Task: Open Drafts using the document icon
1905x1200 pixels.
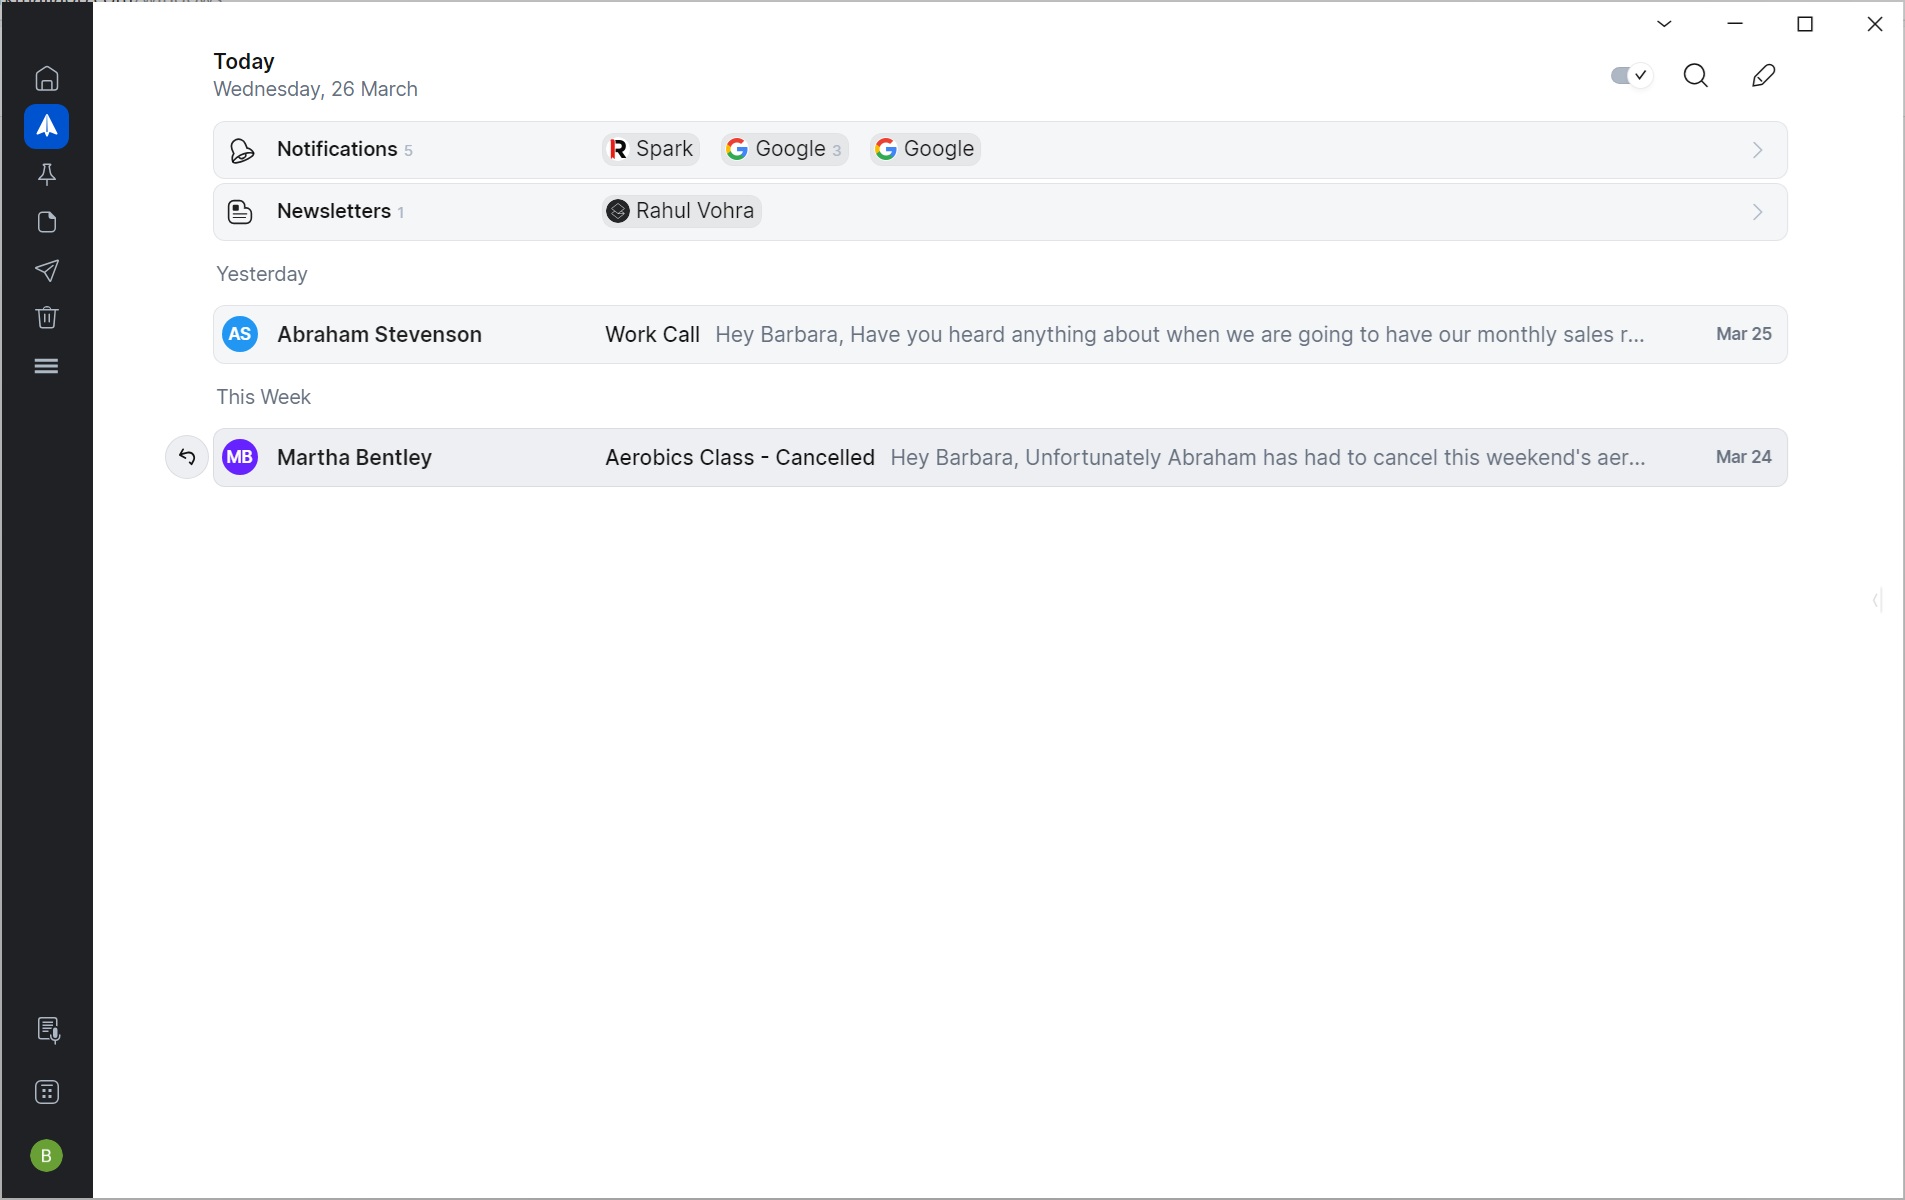Action: 46,222
